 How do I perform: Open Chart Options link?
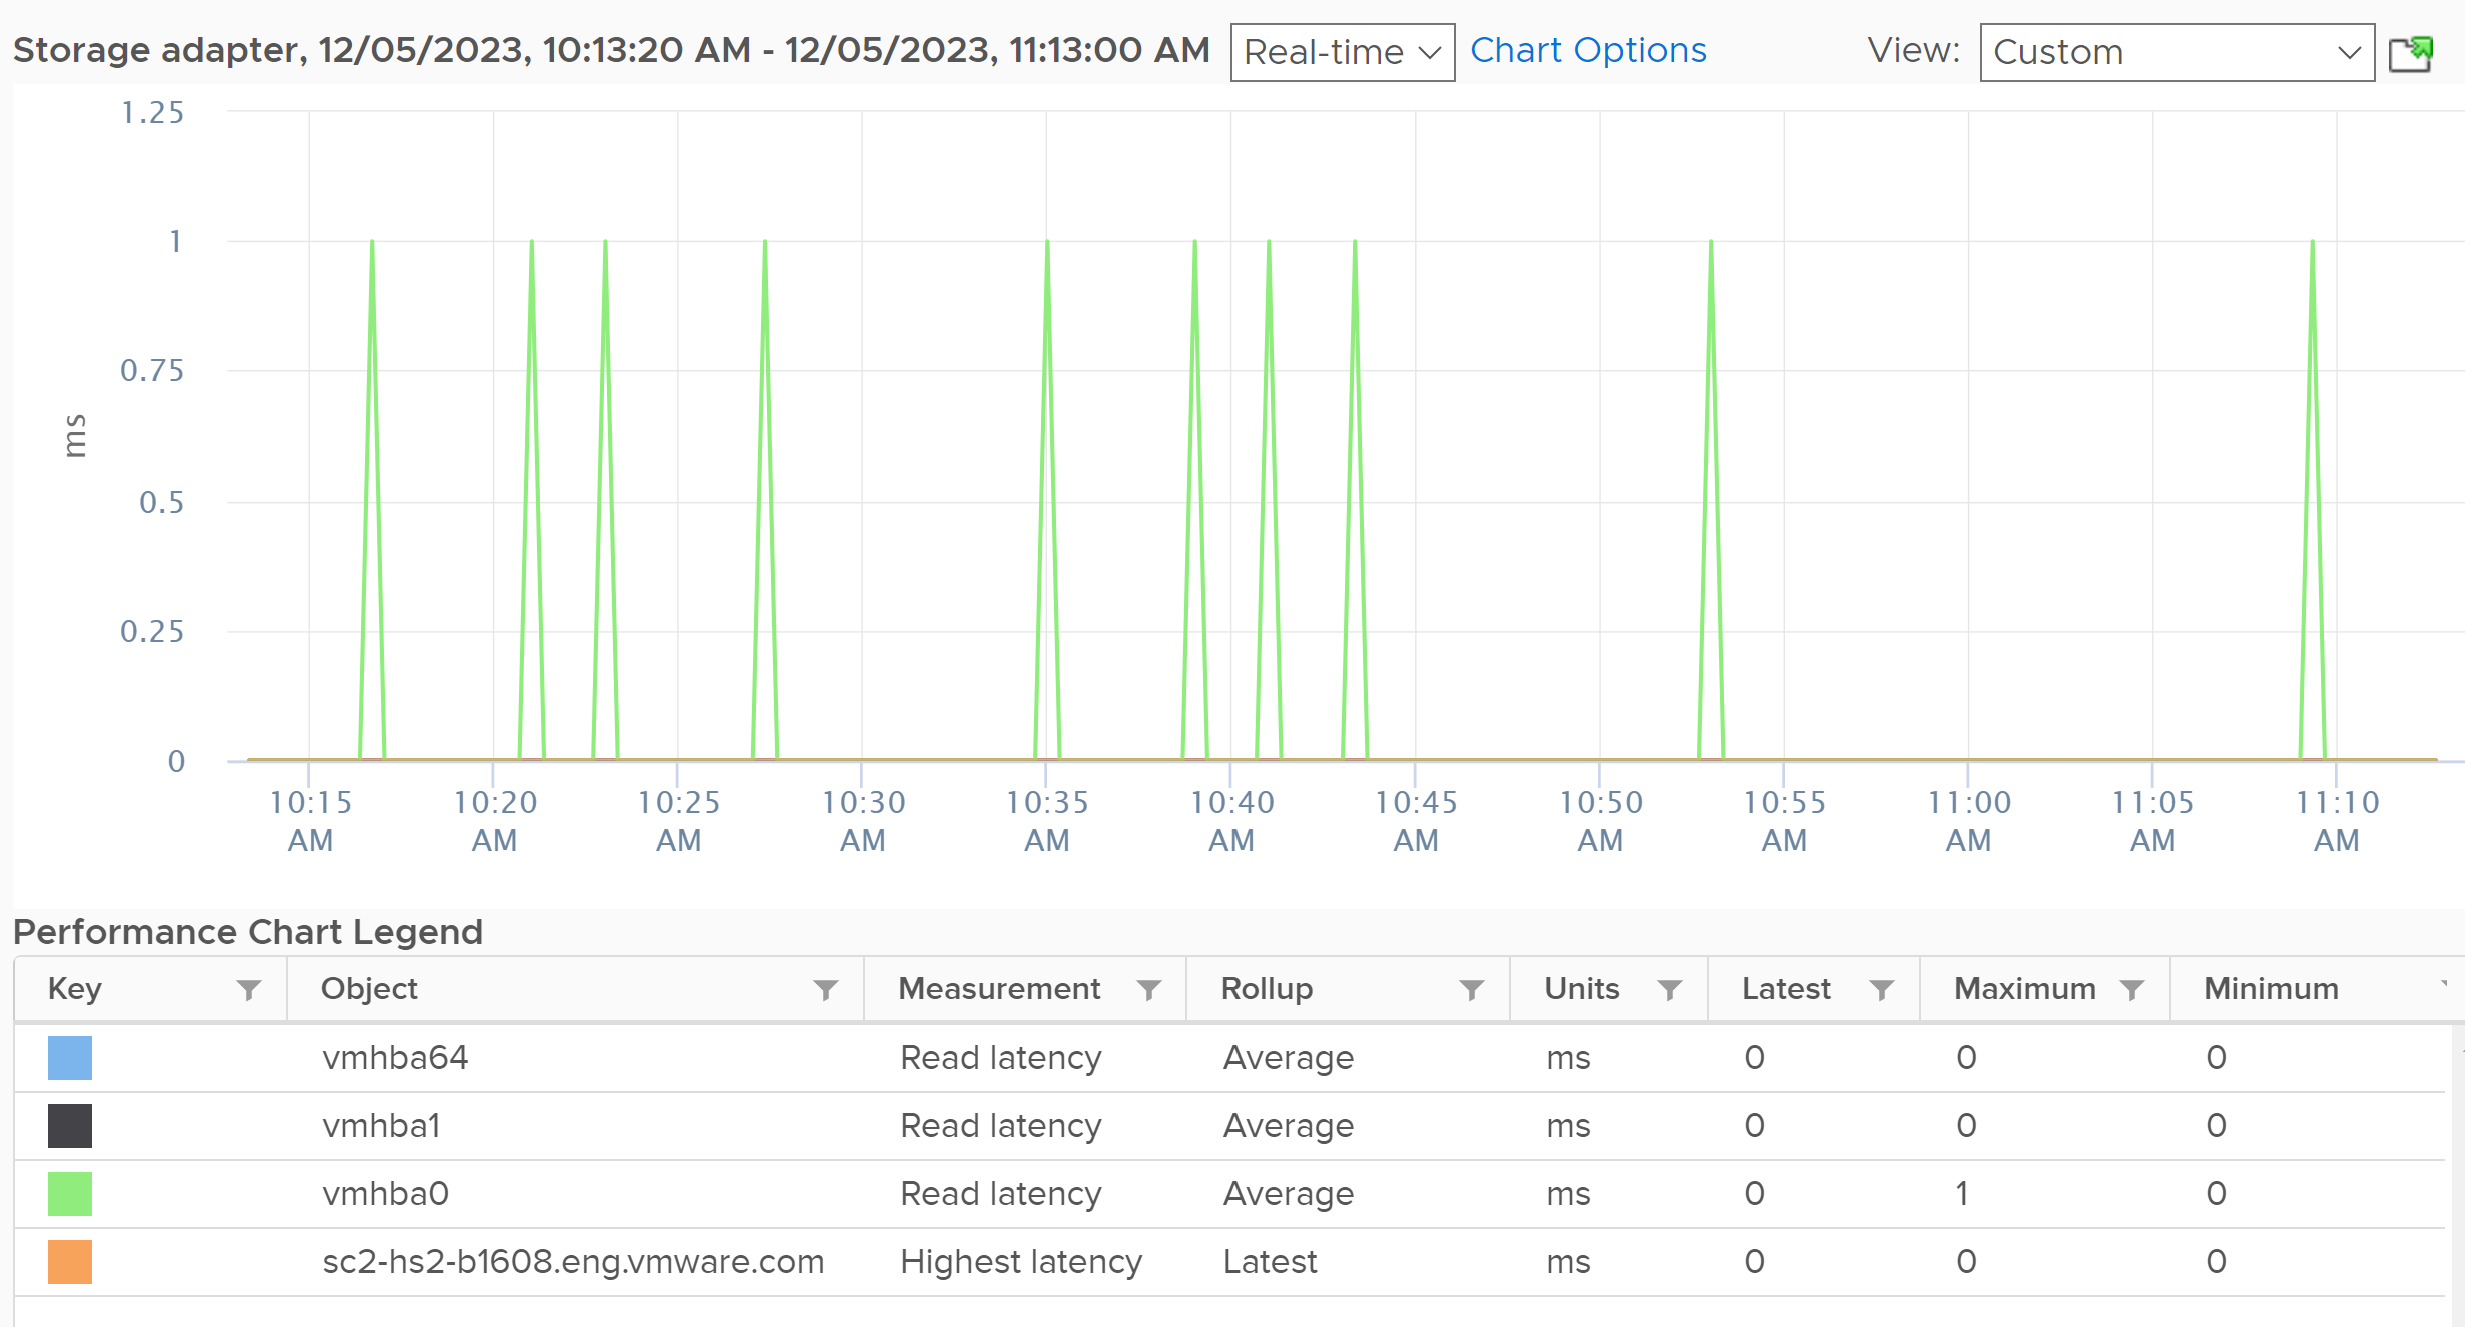point(1588,50)
